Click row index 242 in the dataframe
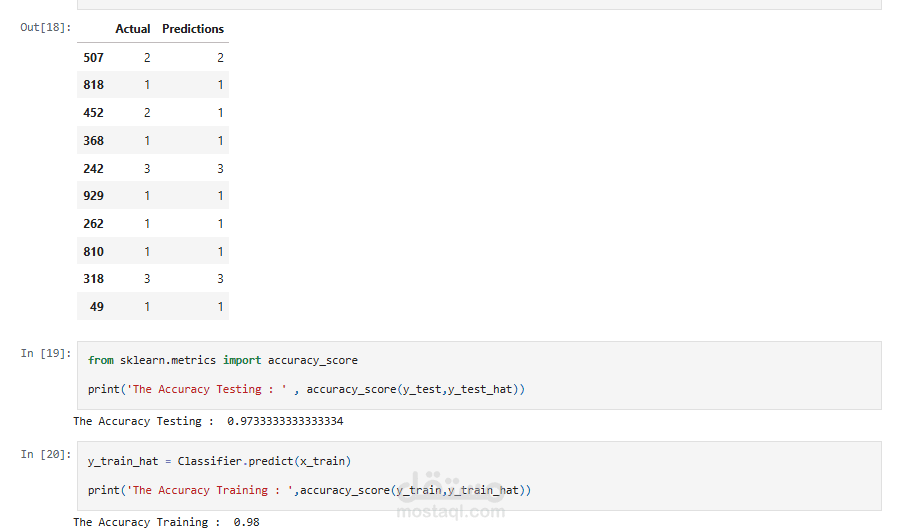The width and height of the screenshot is (902, 532). coord(93,169)
